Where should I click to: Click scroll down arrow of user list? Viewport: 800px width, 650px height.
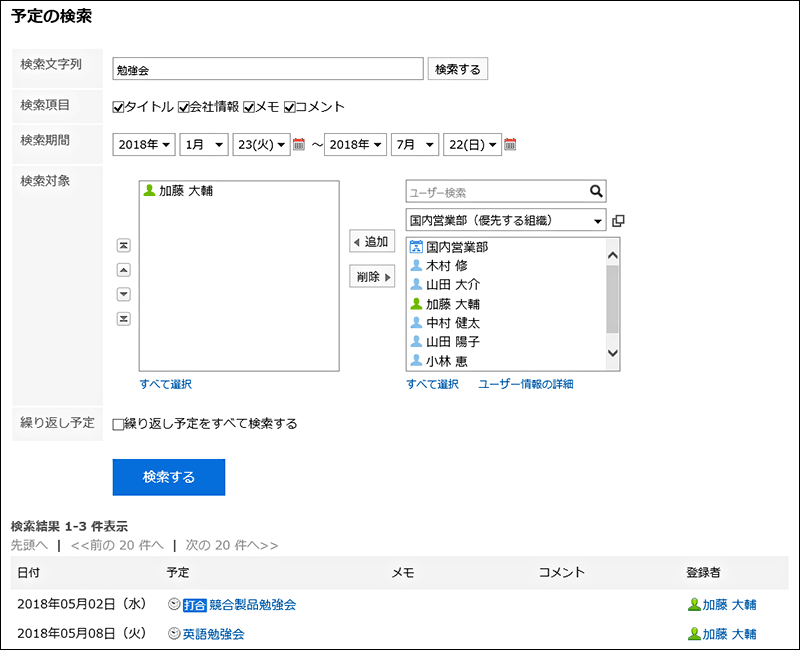click(613, 353)
